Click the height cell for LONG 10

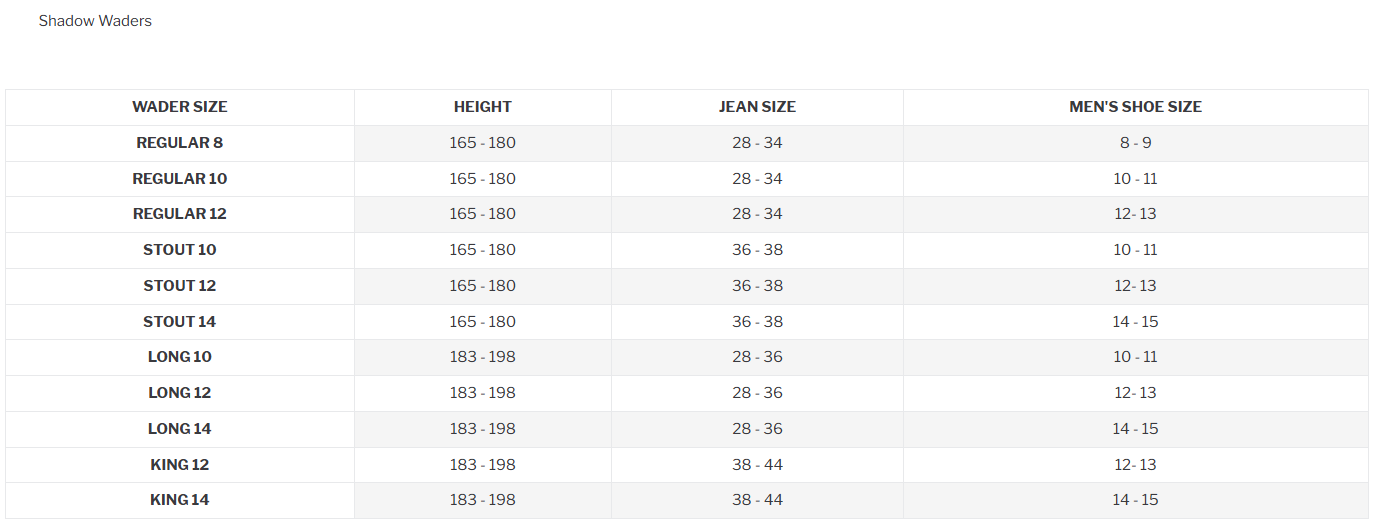tap(483, 357)
